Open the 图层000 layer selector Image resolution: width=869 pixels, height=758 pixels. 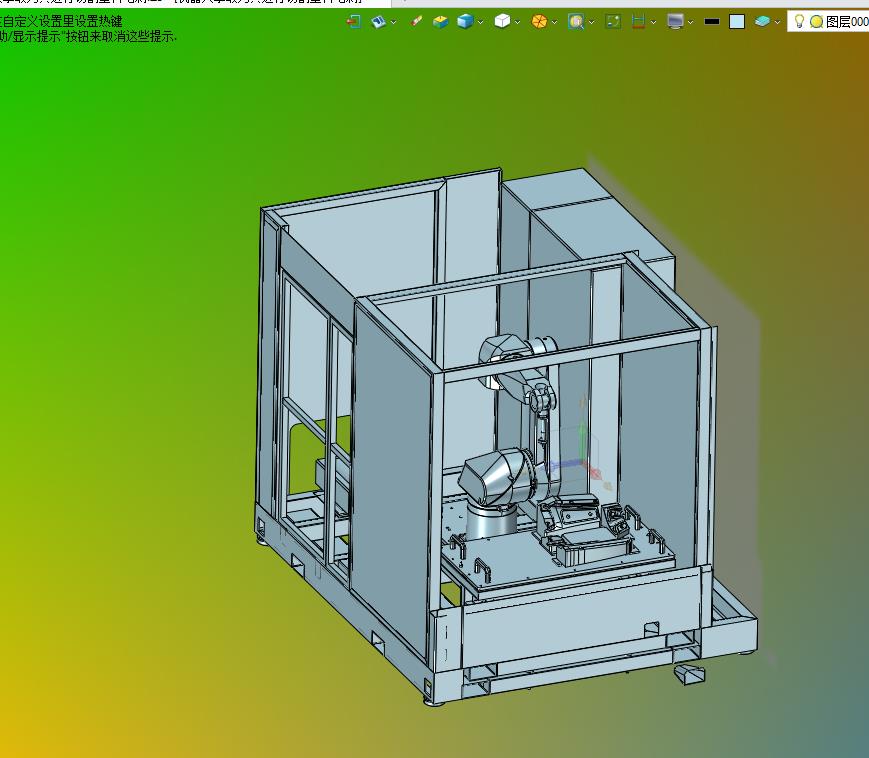click(846, 21)
